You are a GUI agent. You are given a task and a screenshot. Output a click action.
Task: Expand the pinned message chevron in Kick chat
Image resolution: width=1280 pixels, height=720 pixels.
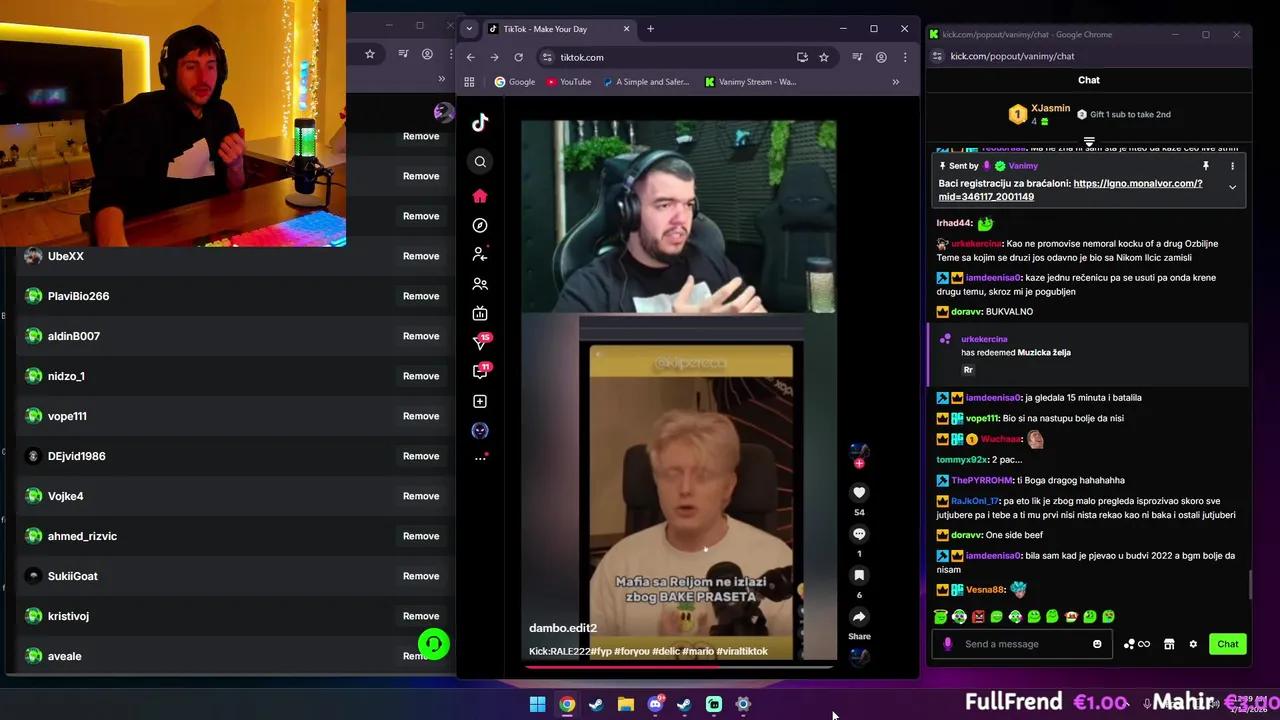[1232, 187]
